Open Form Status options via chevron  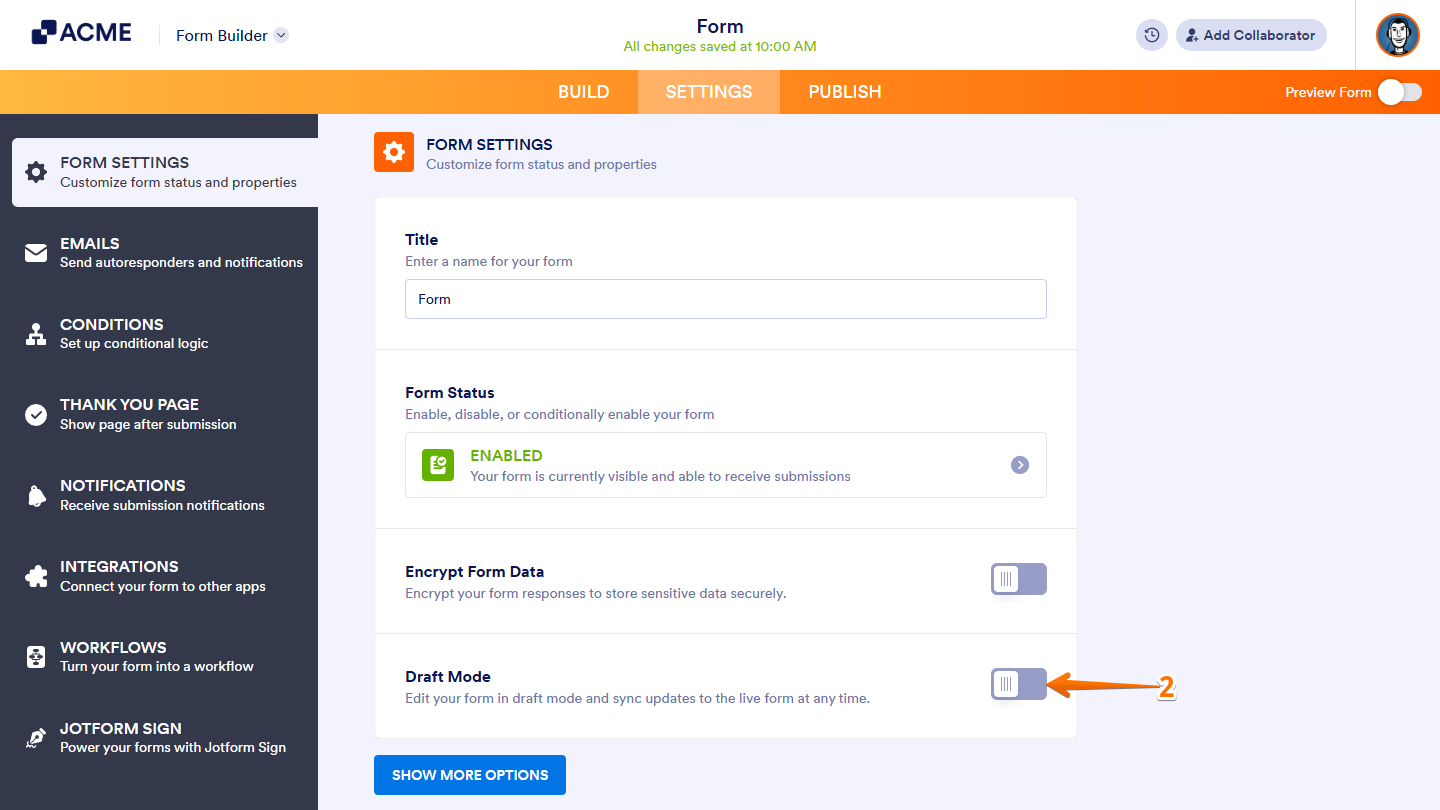(1019, 464)
